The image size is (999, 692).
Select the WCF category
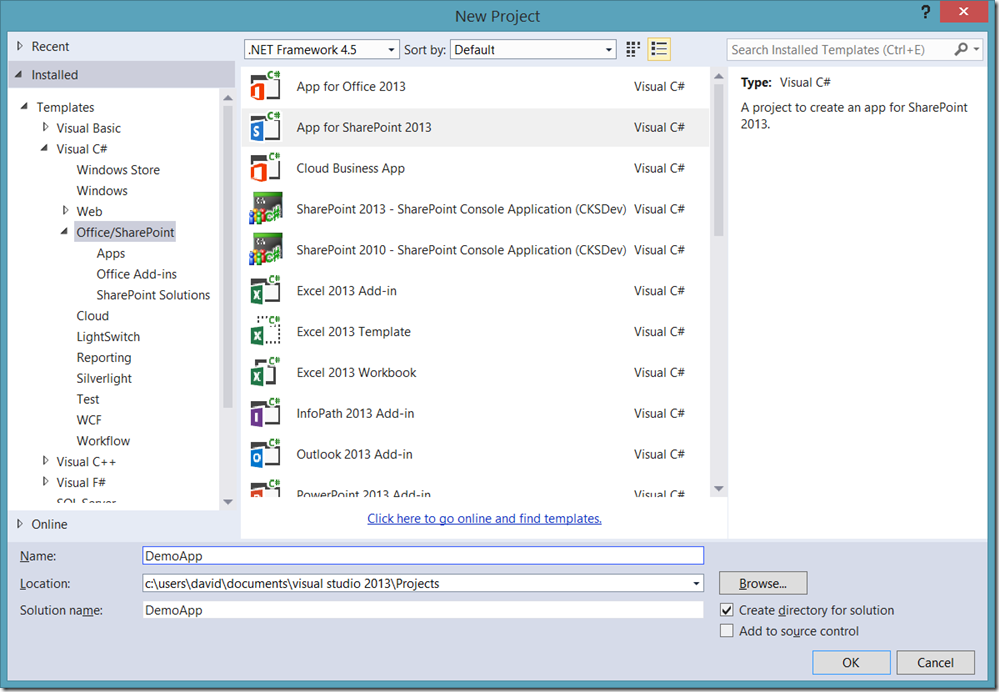(89, 420)
